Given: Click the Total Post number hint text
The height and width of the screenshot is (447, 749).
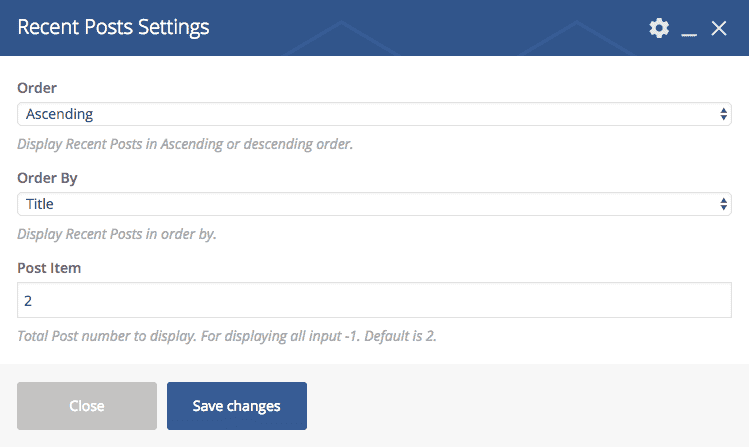Looking at the screenshot, I should 227,336.
